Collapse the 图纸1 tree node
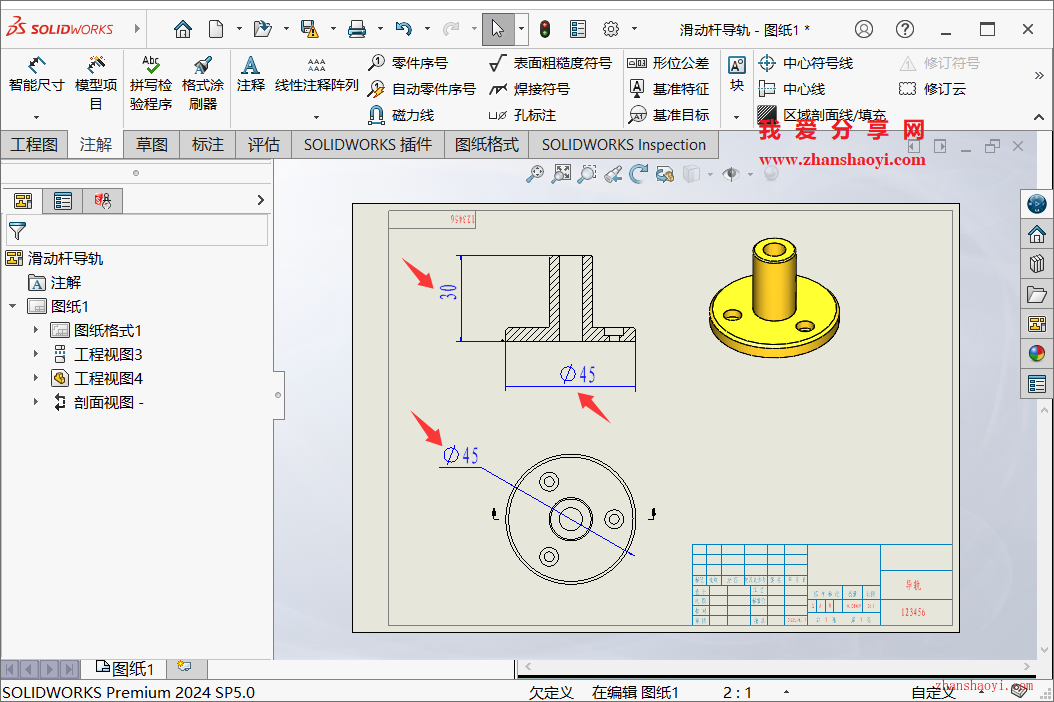This screenshot has height=702, width=1054. tap(13, 306)
